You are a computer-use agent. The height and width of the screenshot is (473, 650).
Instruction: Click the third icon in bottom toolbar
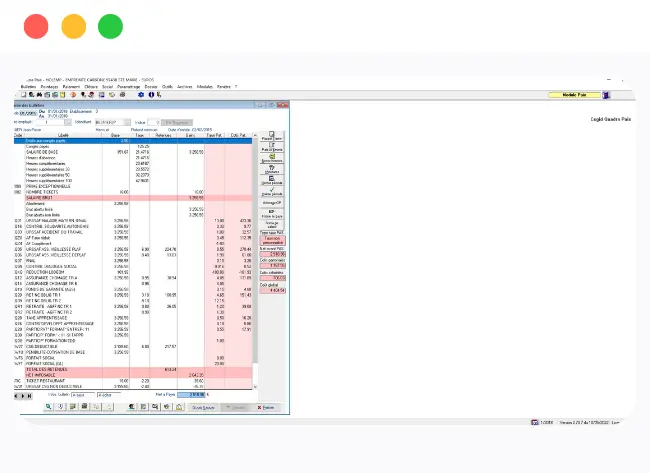(72, 407)
